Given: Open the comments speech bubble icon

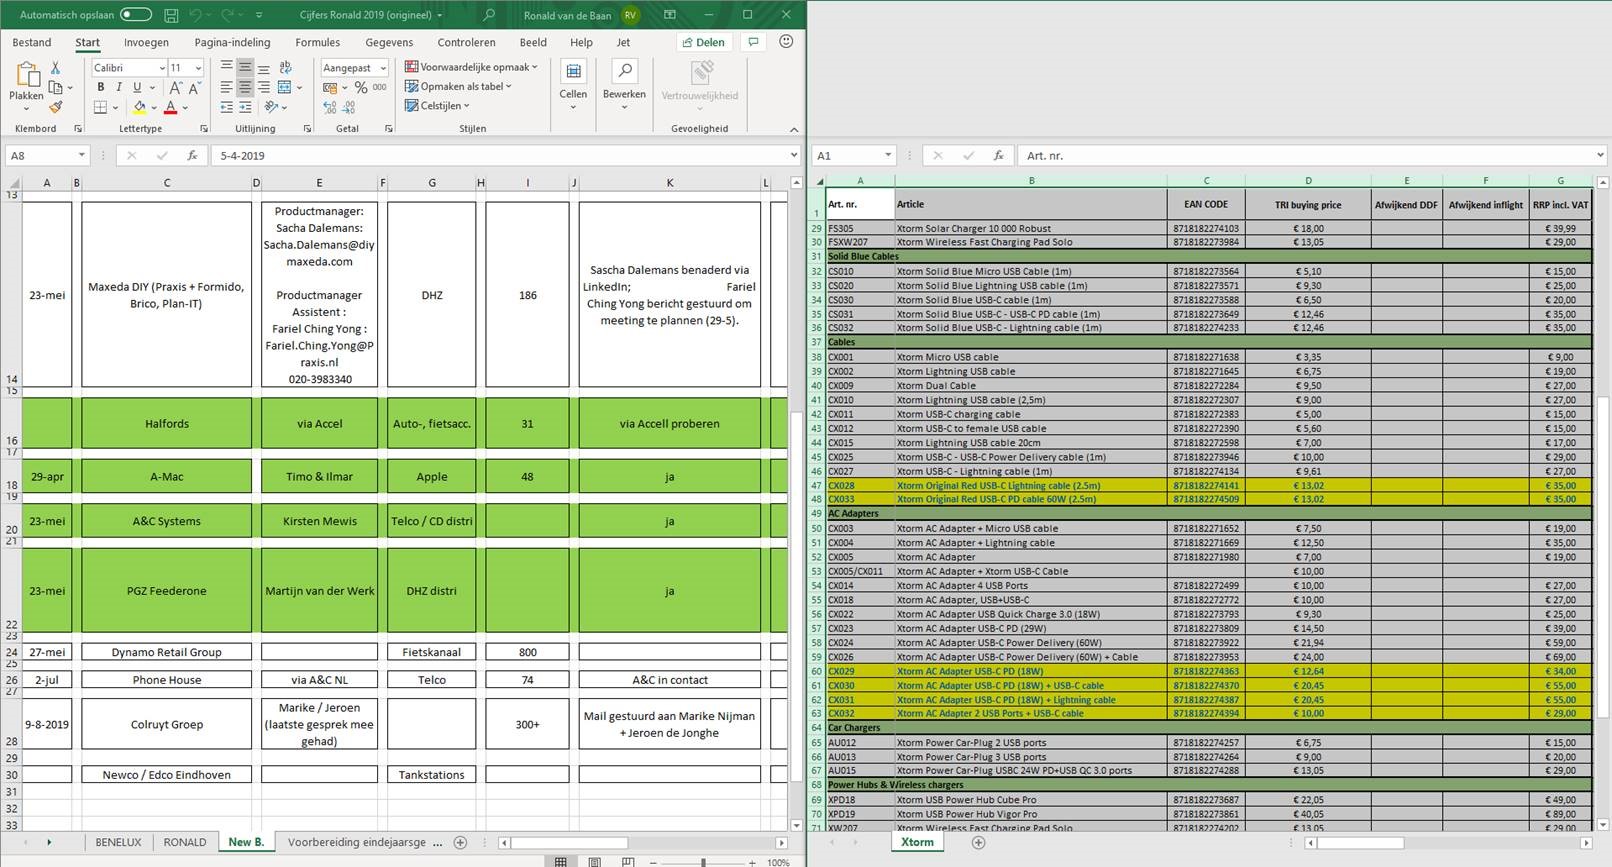Looking at the screenshot, I should tap(753, 42).
